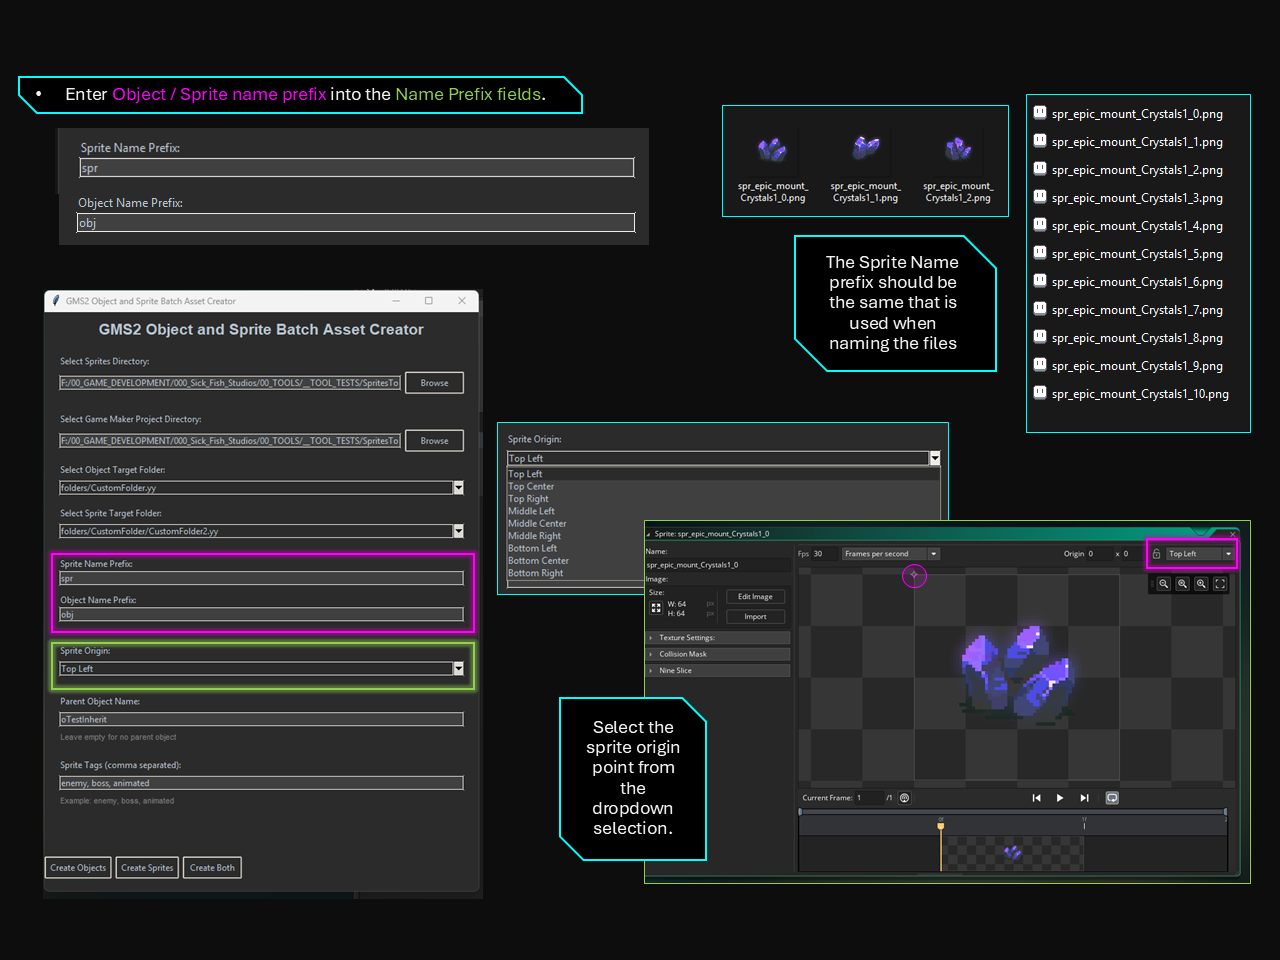Click the file icon beside spr_epic_mount_Crystals1_4.png
The width and height of the screenshot is (1280, 960).
coord(1040,225)
